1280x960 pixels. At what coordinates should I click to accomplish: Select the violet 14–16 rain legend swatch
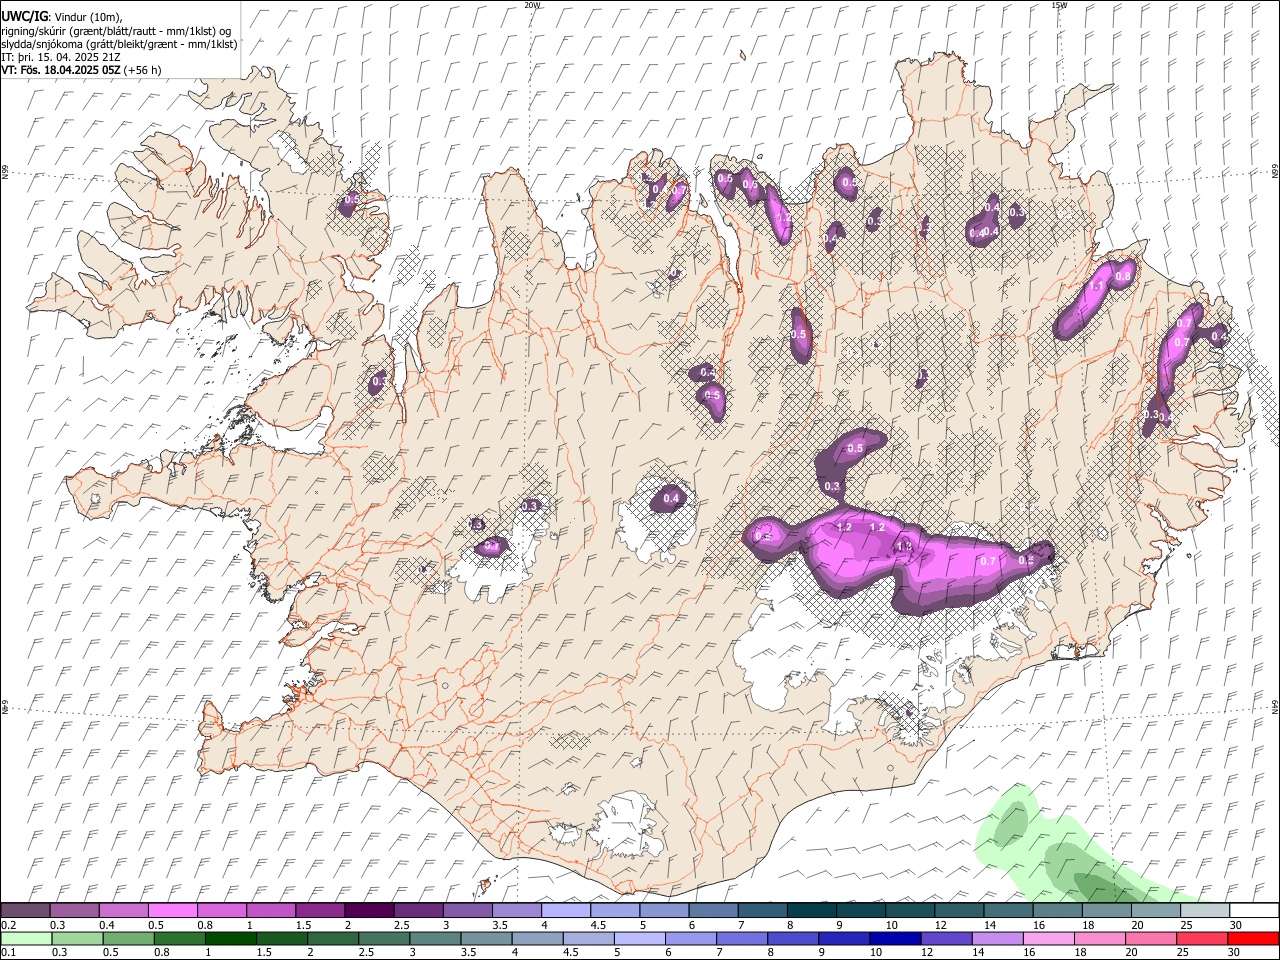coord(998,938)
